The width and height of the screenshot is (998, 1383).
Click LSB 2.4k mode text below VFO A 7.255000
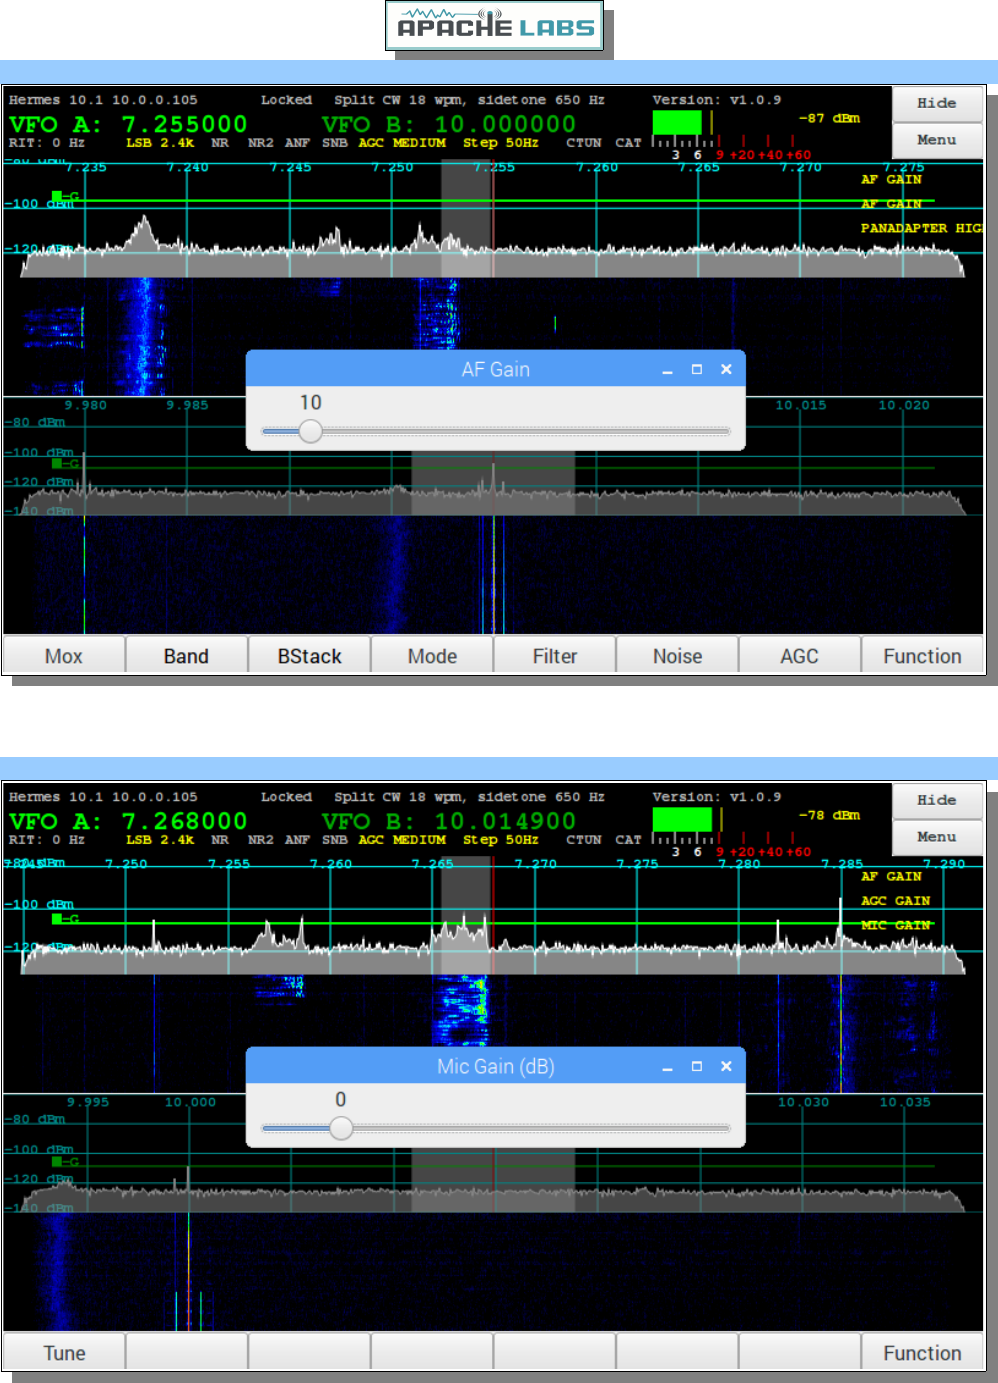pos(160,143)
